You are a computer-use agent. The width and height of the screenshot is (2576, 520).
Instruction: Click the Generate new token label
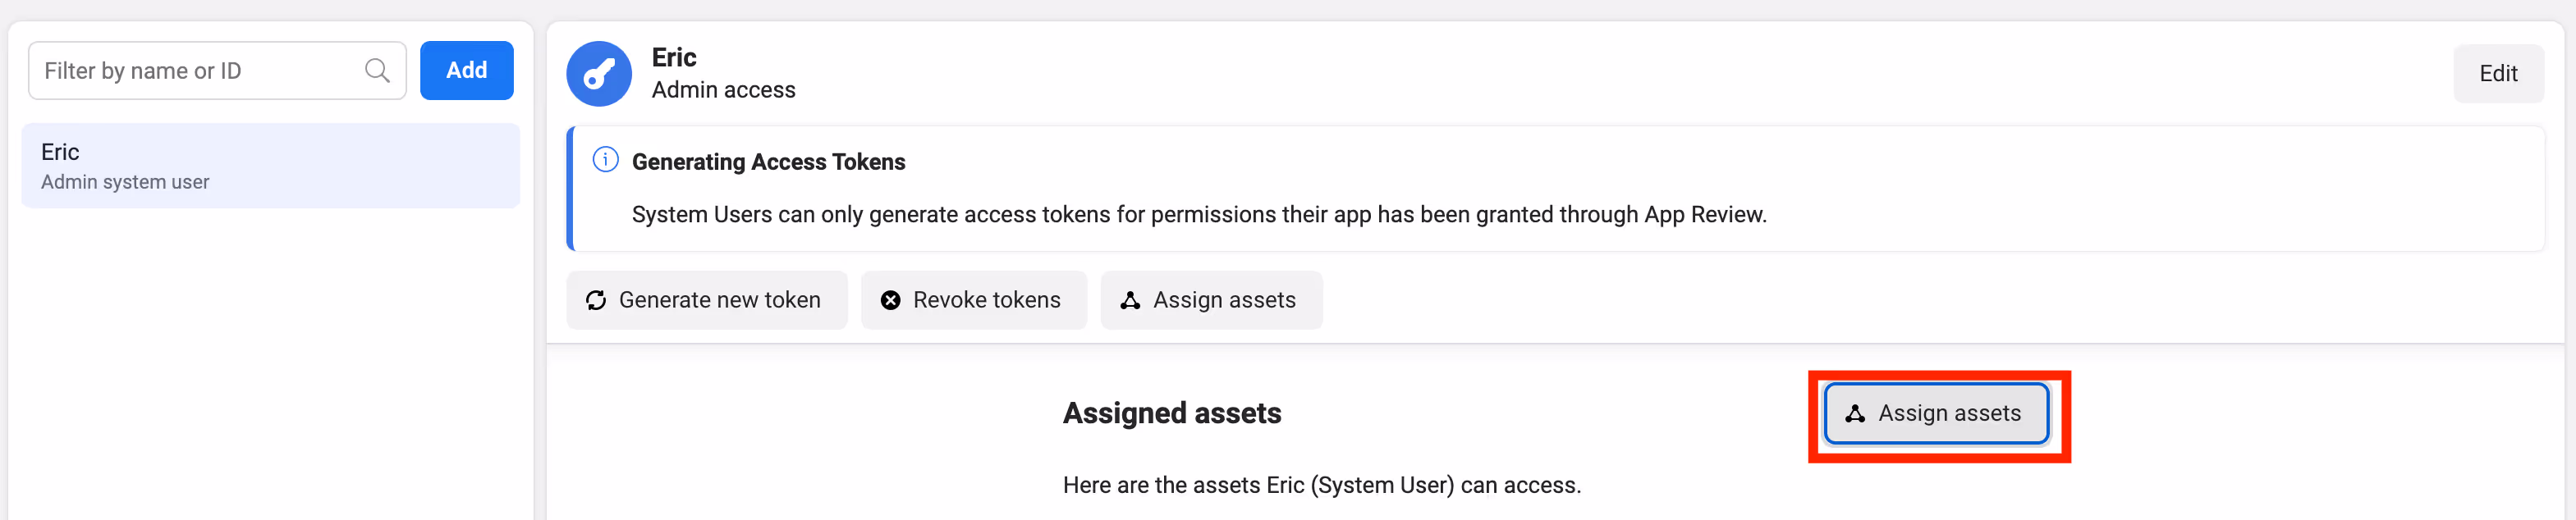coord(719,300)
